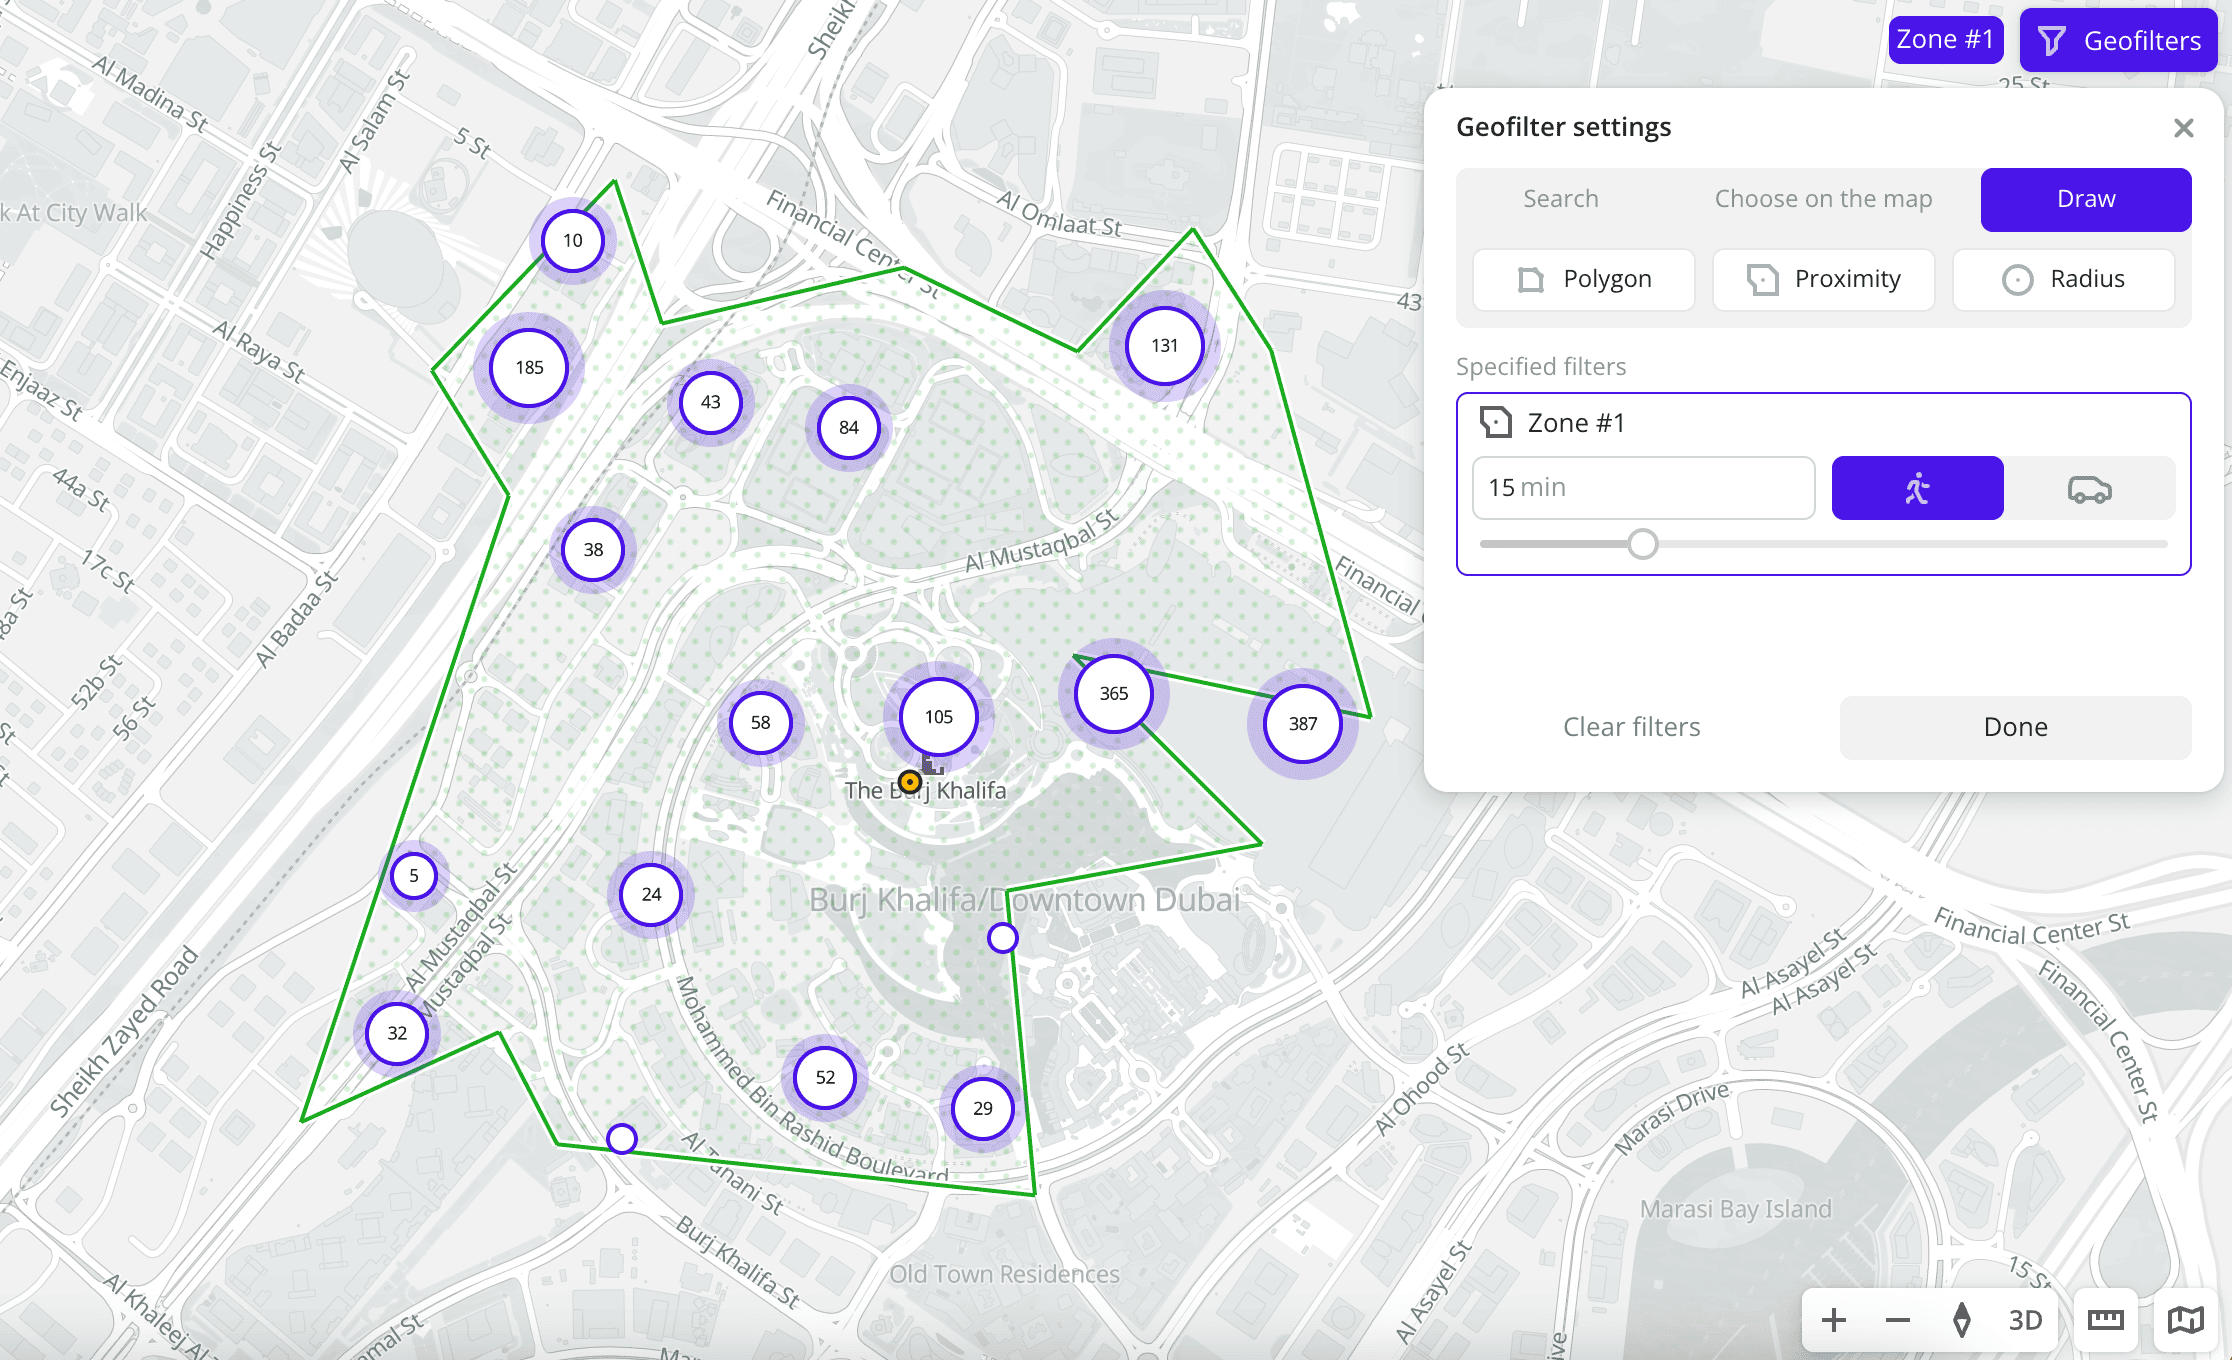Viewport: 2232px width, 1360px height.
Task: Close the Geofilter settings panel
Action: [2183, 128]
